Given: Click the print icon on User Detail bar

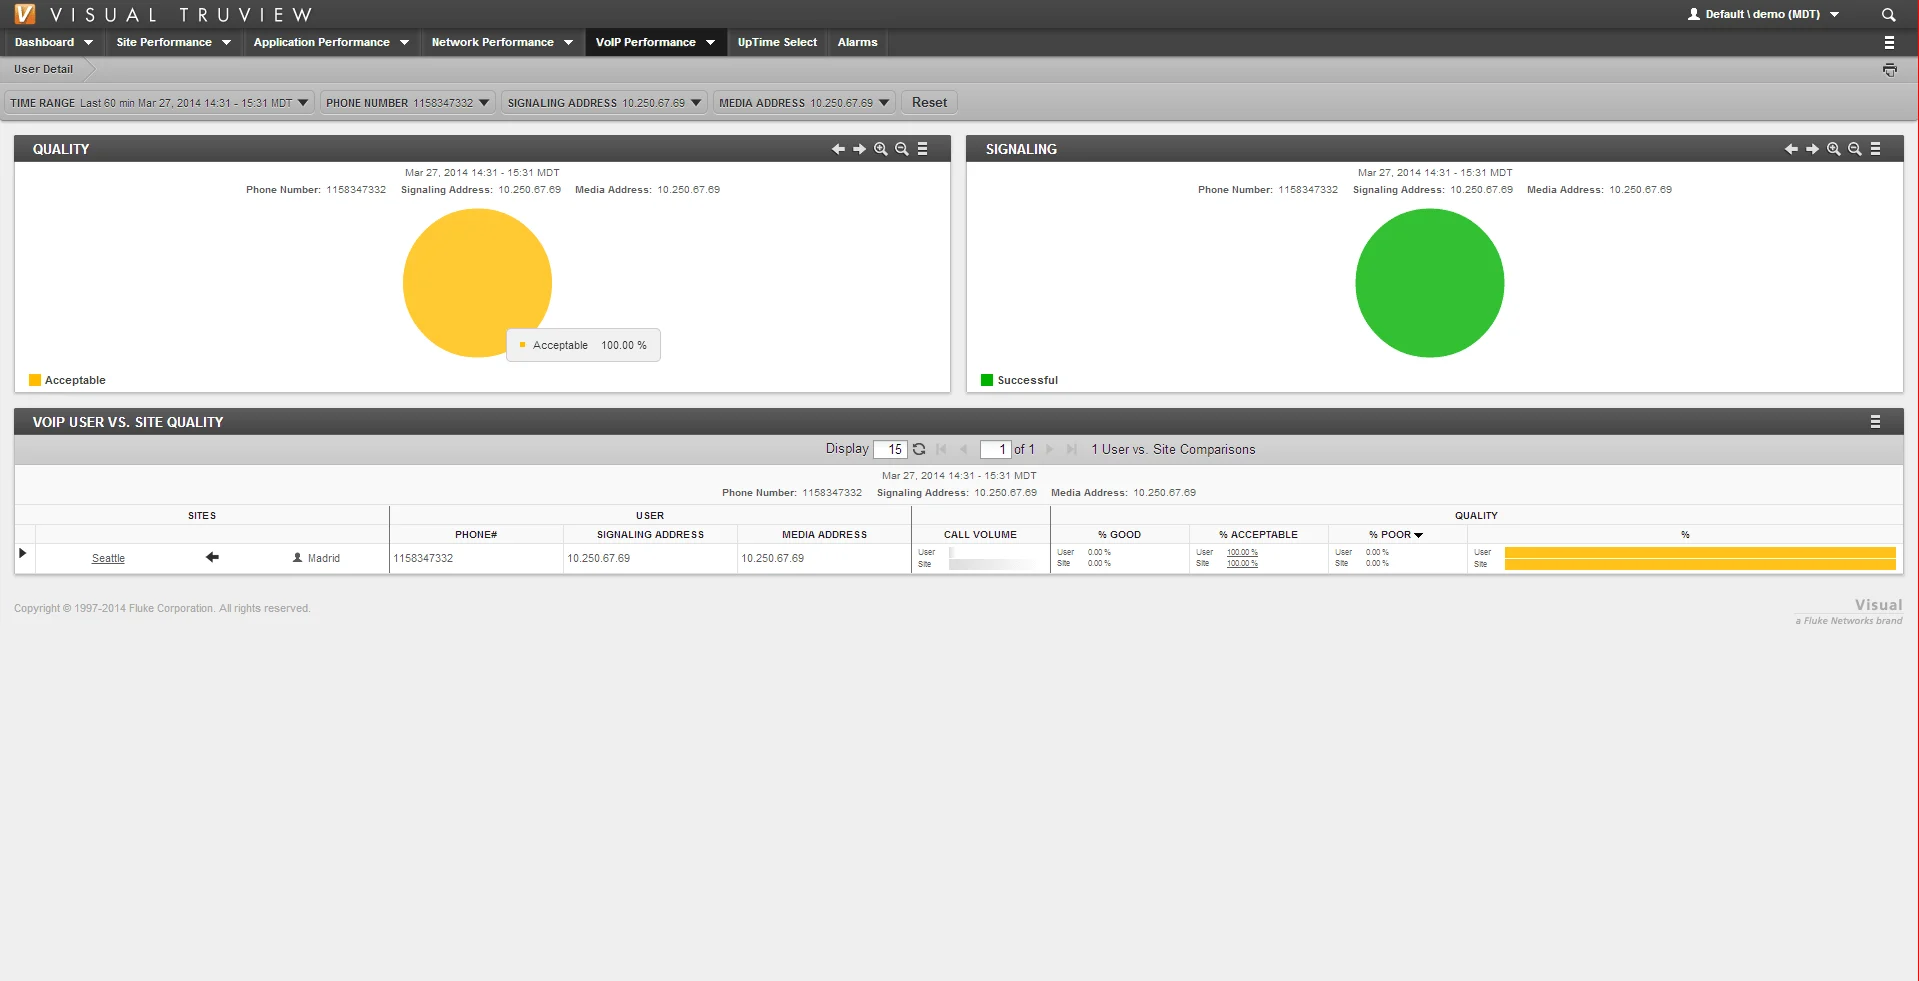Looking at the screenshot, I should 1889,69.
